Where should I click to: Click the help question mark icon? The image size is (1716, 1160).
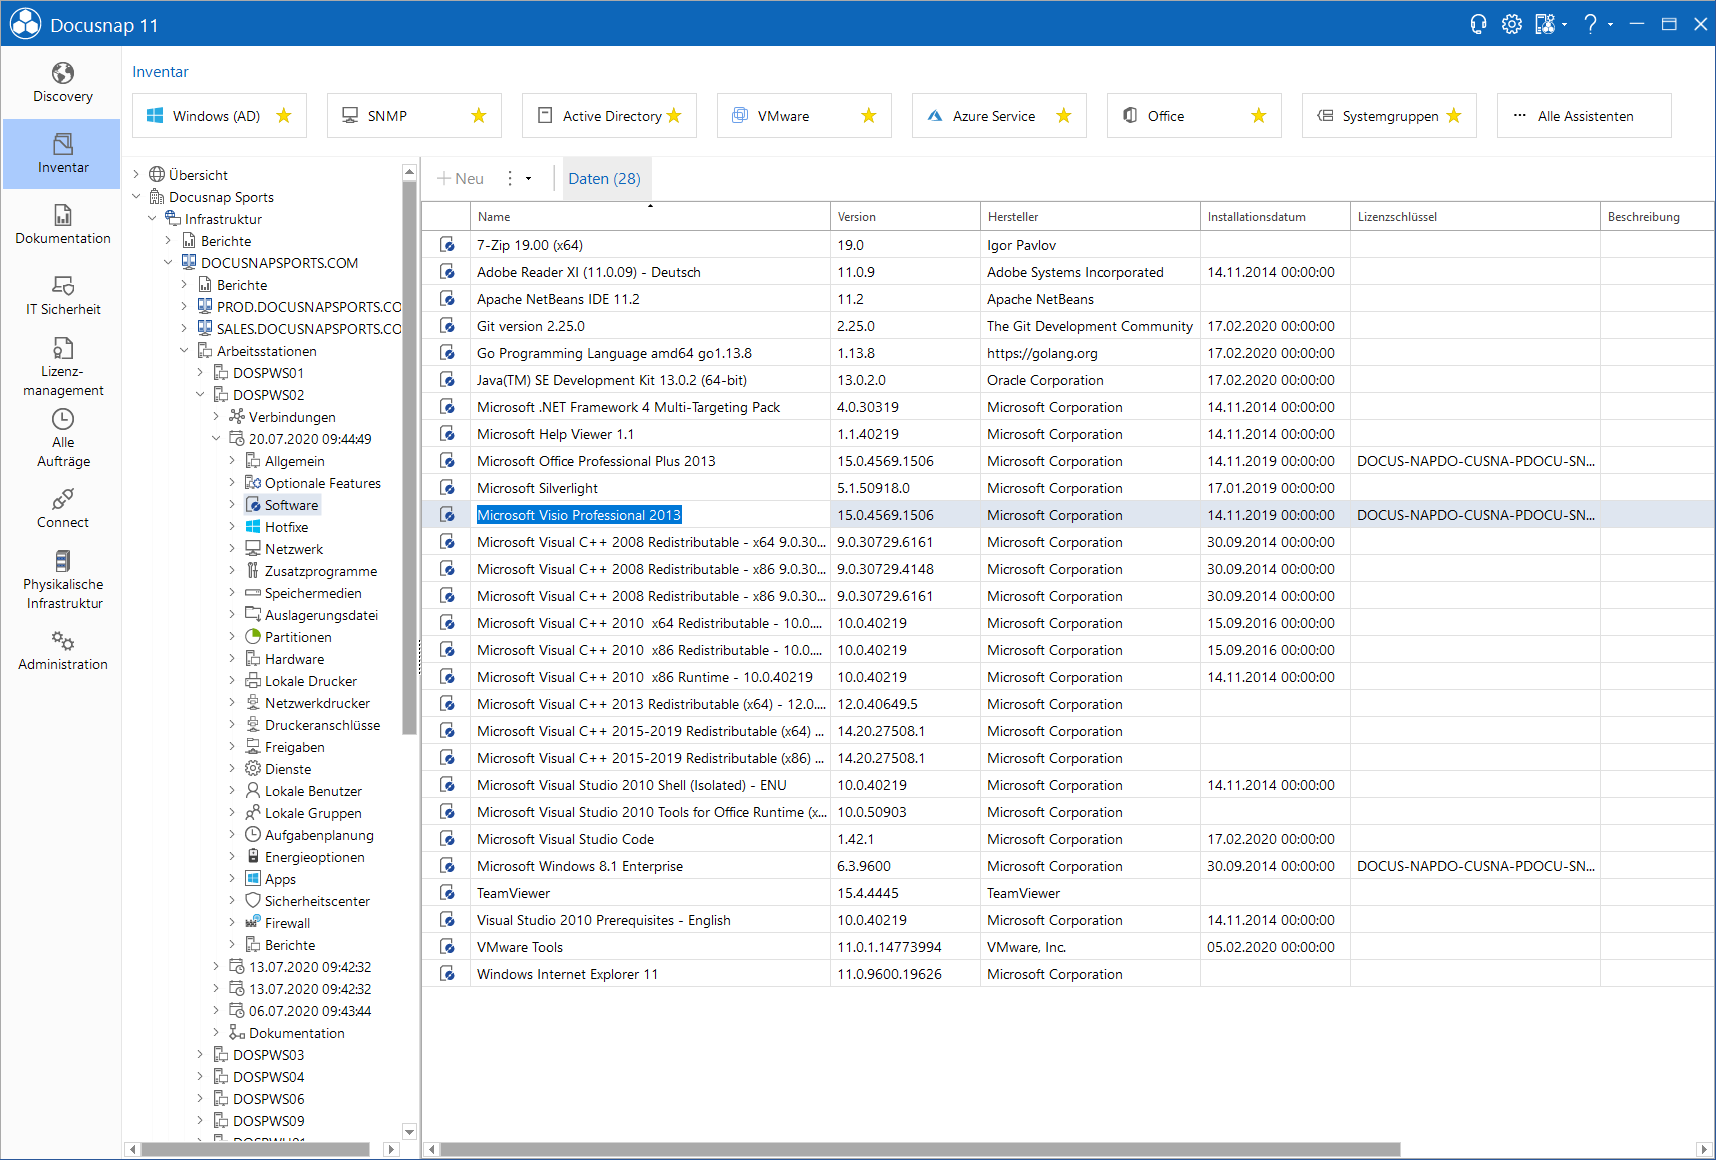[x=1590, y=24]
